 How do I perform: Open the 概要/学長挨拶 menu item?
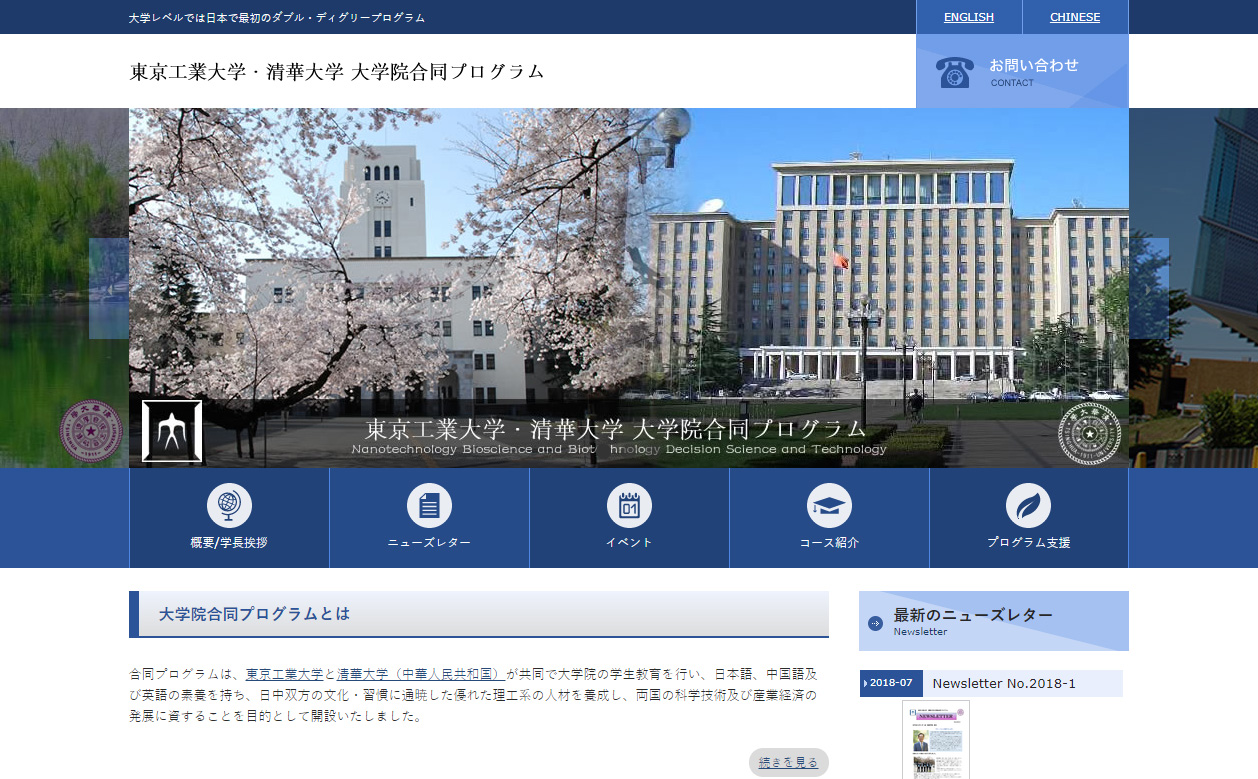tap(229, 518)
